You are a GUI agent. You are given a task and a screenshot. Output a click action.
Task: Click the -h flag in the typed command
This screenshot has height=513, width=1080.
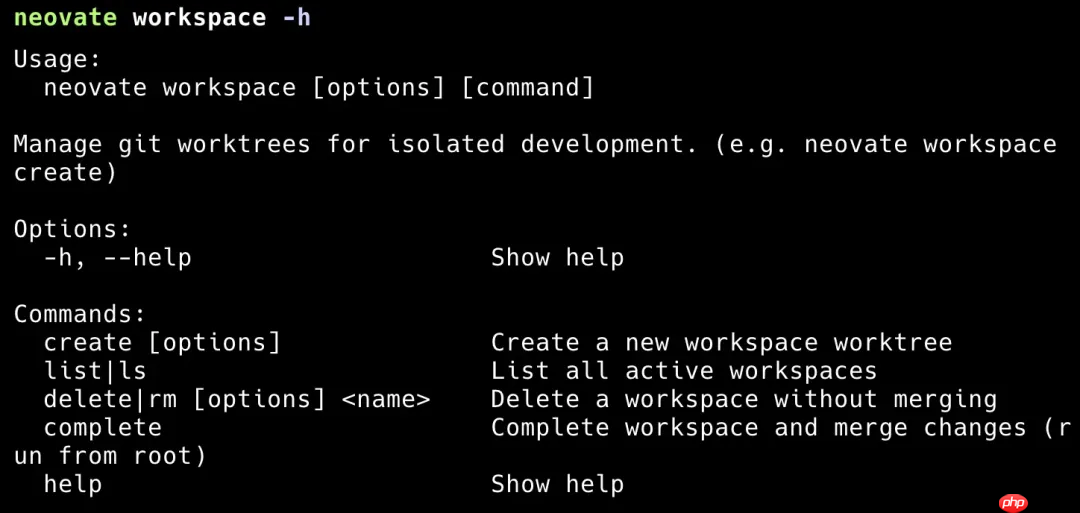[x=296, y=17]
